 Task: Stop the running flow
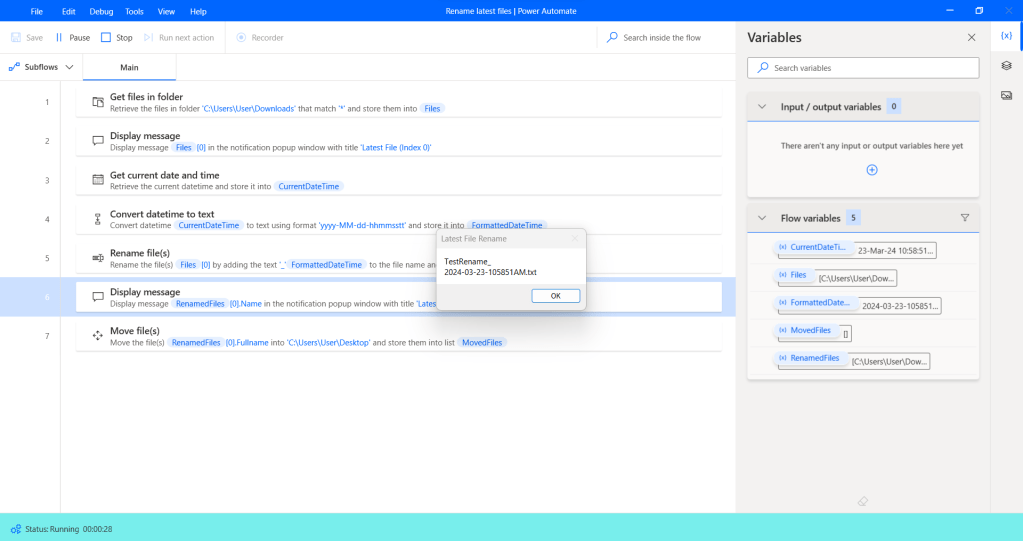point(106,38)
